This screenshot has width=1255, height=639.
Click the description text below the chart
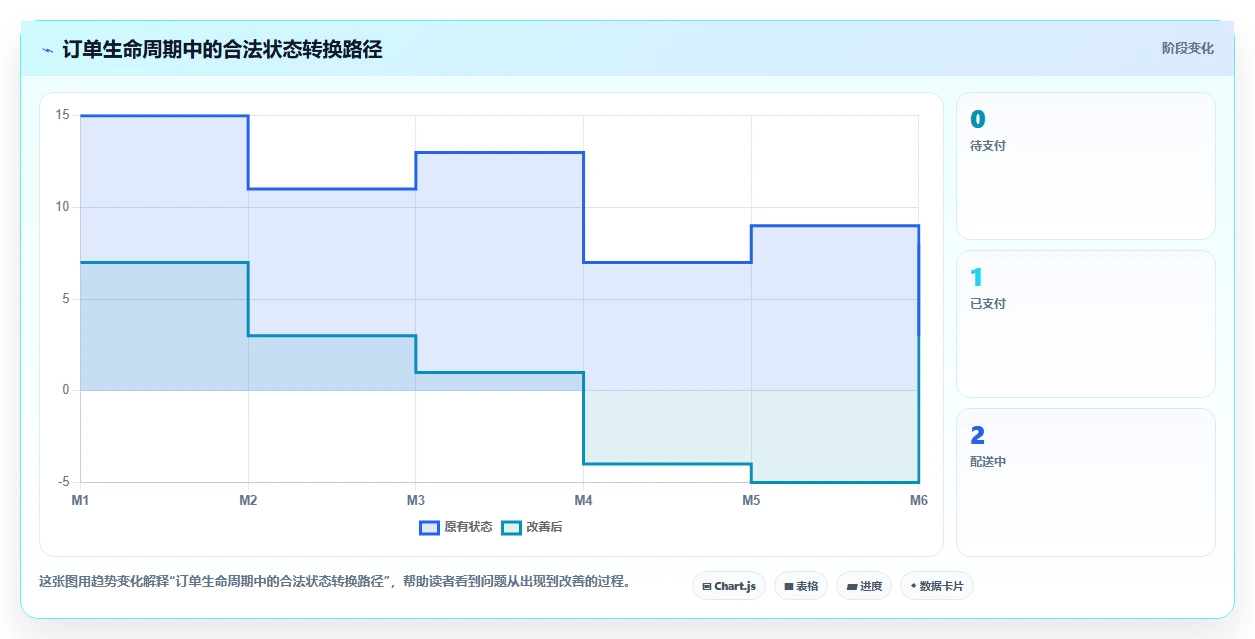(335, 581)
